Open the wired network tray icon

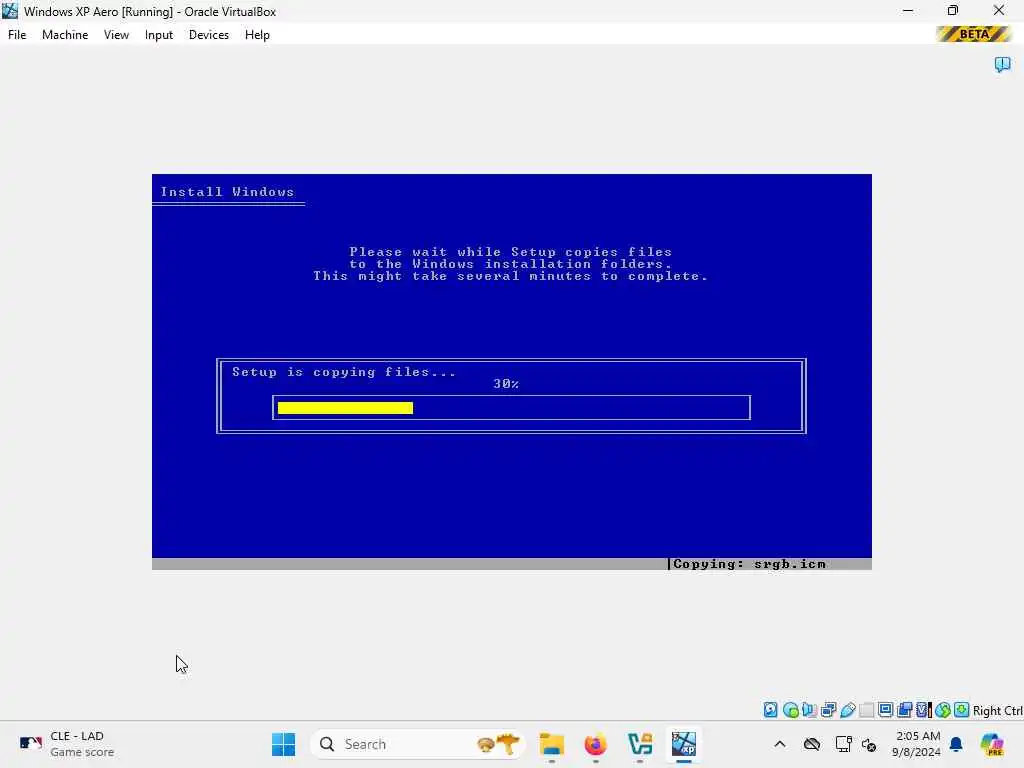[x=843, y=744]
